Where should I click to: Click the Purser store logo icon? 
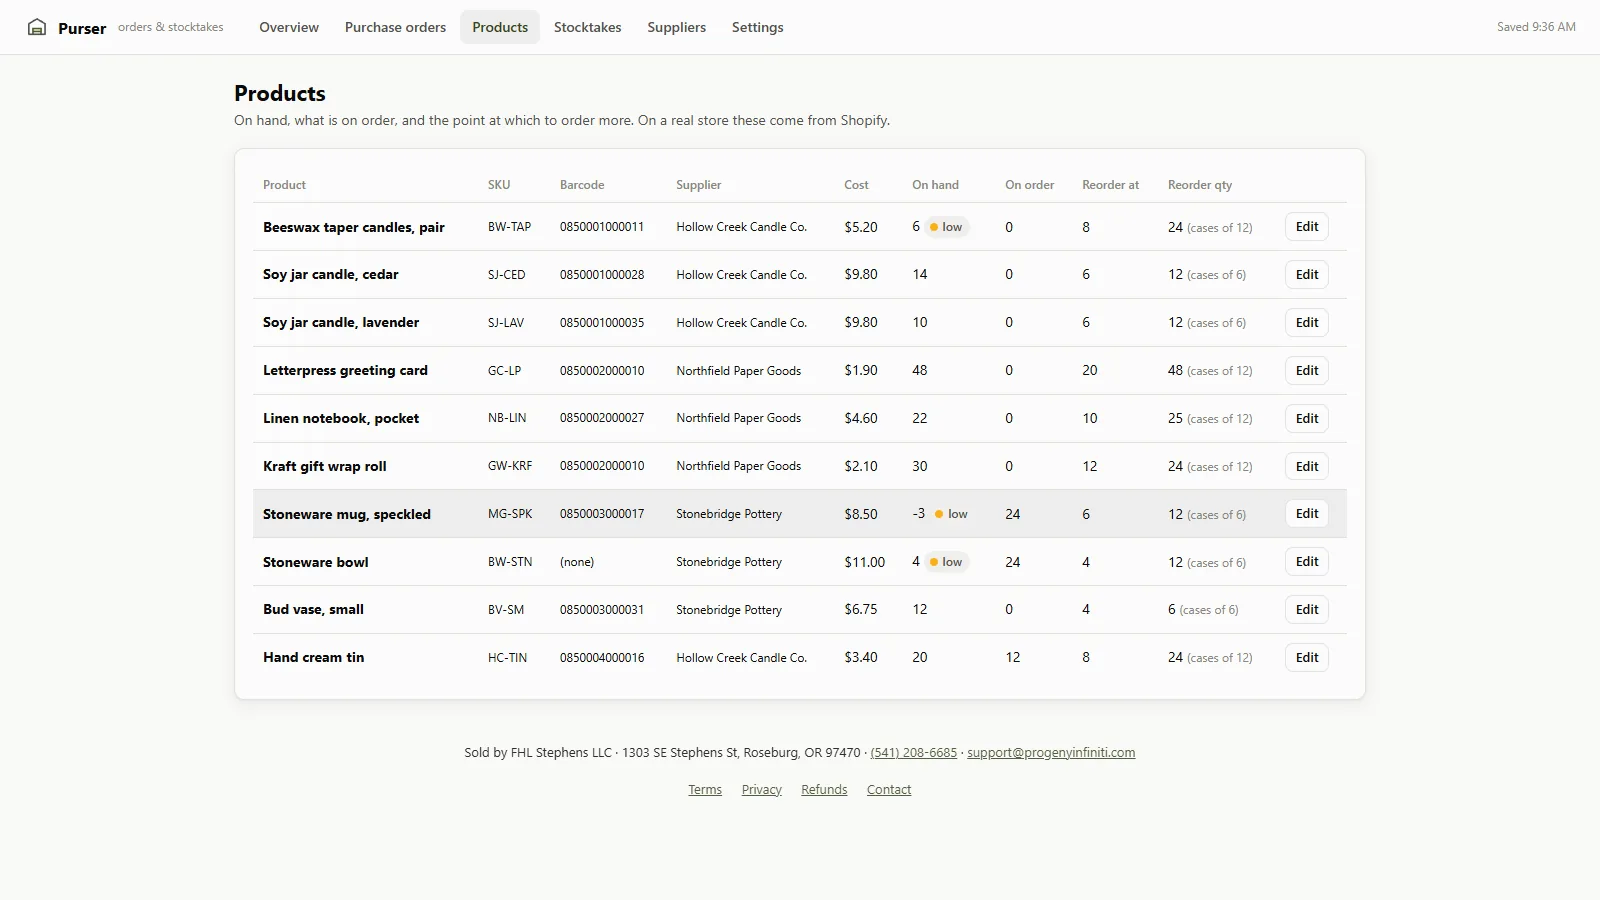pos(37,27)
